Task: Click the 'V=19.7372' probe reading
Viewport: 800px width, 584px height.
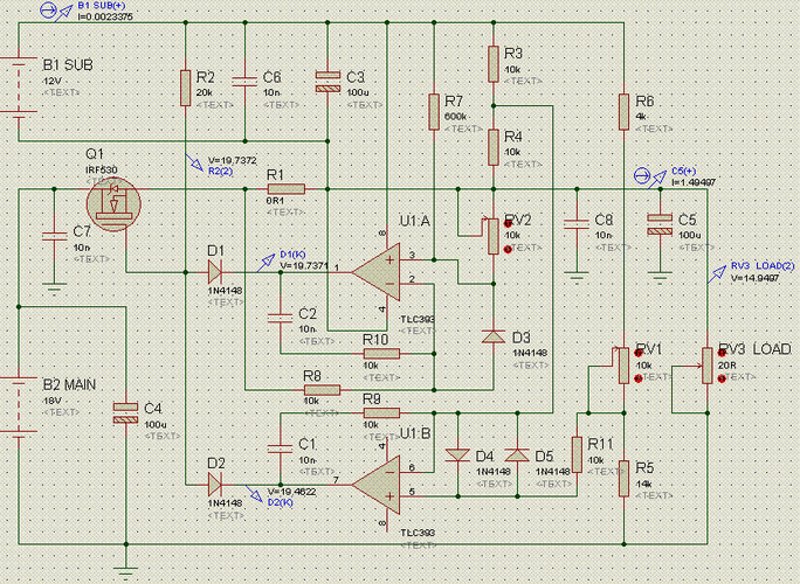Action: click(232, 160)
